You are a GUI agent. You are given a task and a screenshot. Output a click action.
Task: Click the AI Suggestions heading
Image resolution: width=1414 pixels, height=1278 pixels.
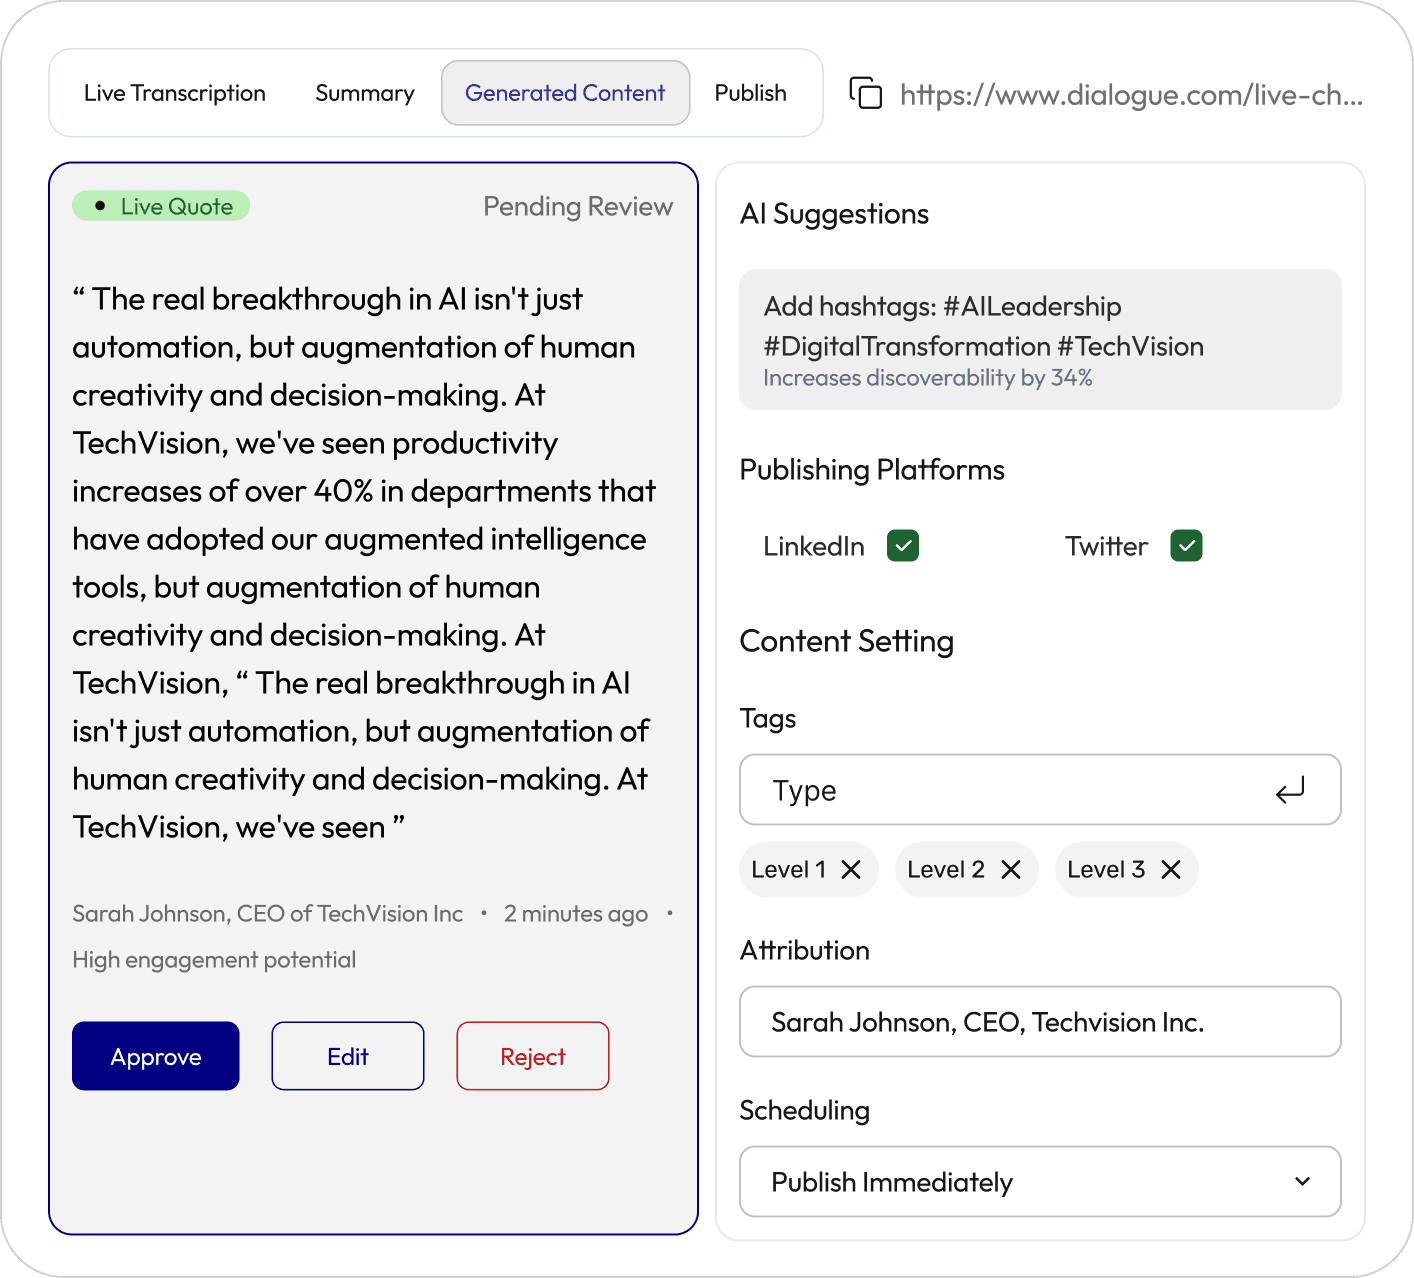coord(834,214)
